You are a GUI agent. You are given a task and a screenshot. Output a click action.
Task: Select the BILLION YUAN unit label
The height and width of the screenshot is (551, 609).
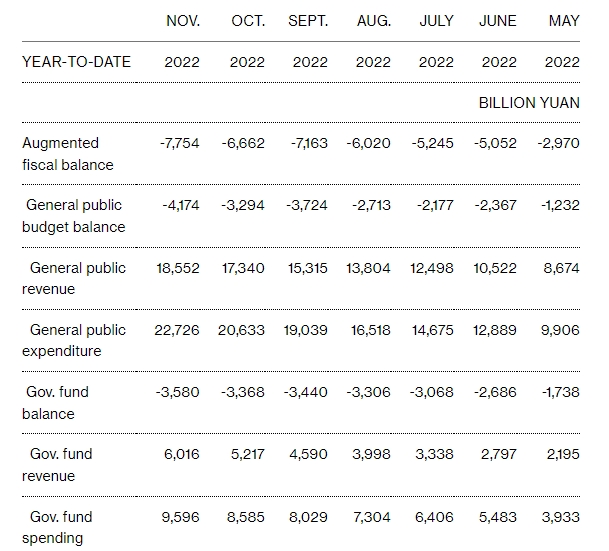click(x=529, y=103)
